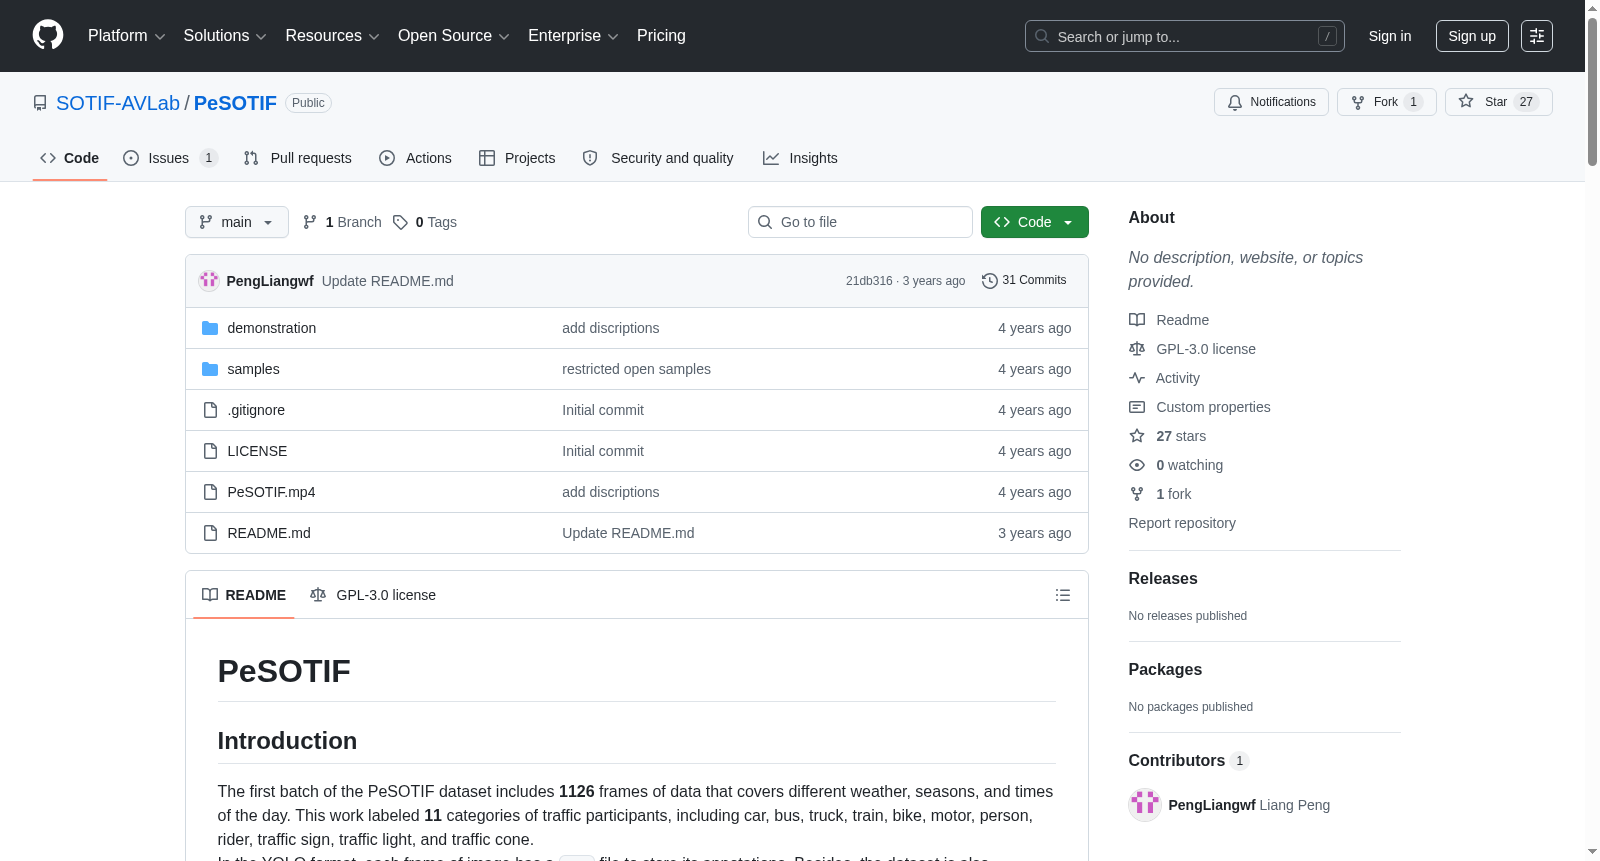This screenshot has width=1600, height=861.
Task: Click the PeSOTIF.mp4 file icon
Action: click(210, 492)
